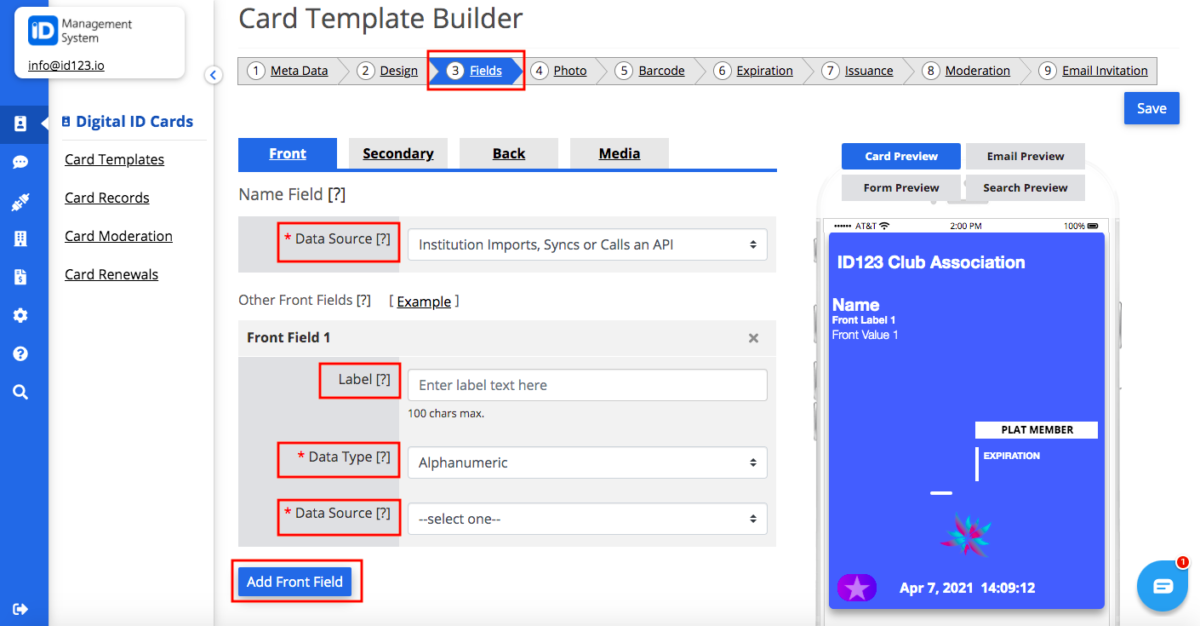Click the Add Front Field button
Screen dimensions: 1200x626
(295, 582)
